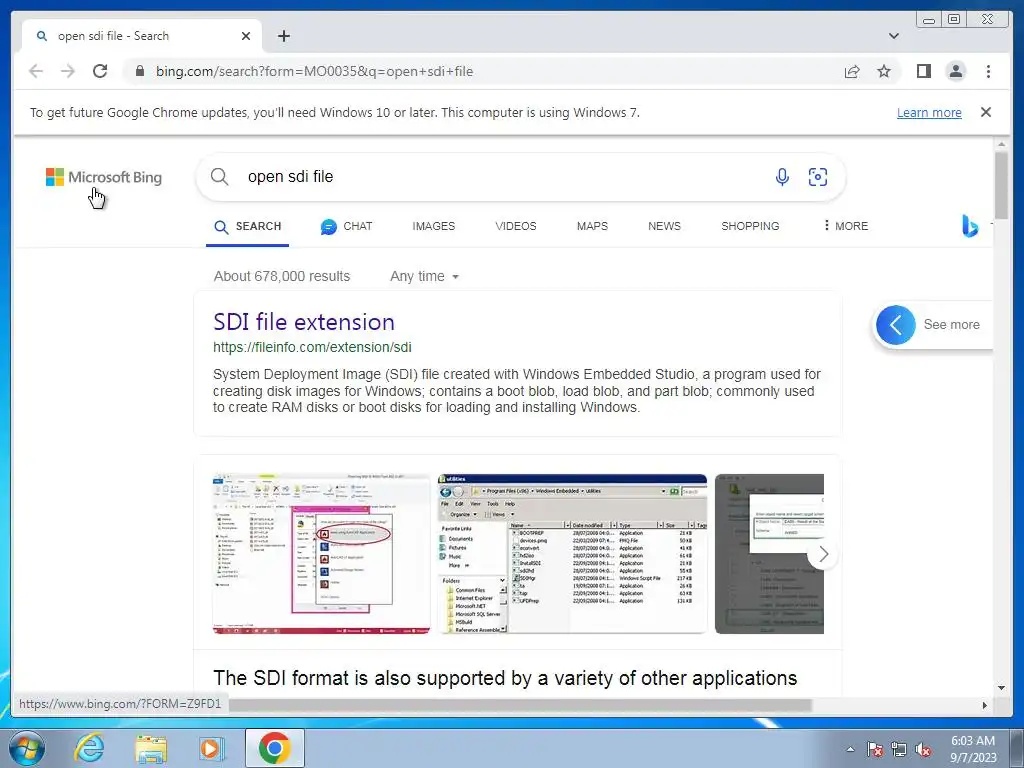This screenshot has width=1024, height=768.
Task: Click the network status tray icon
Action: coord(899,749)
